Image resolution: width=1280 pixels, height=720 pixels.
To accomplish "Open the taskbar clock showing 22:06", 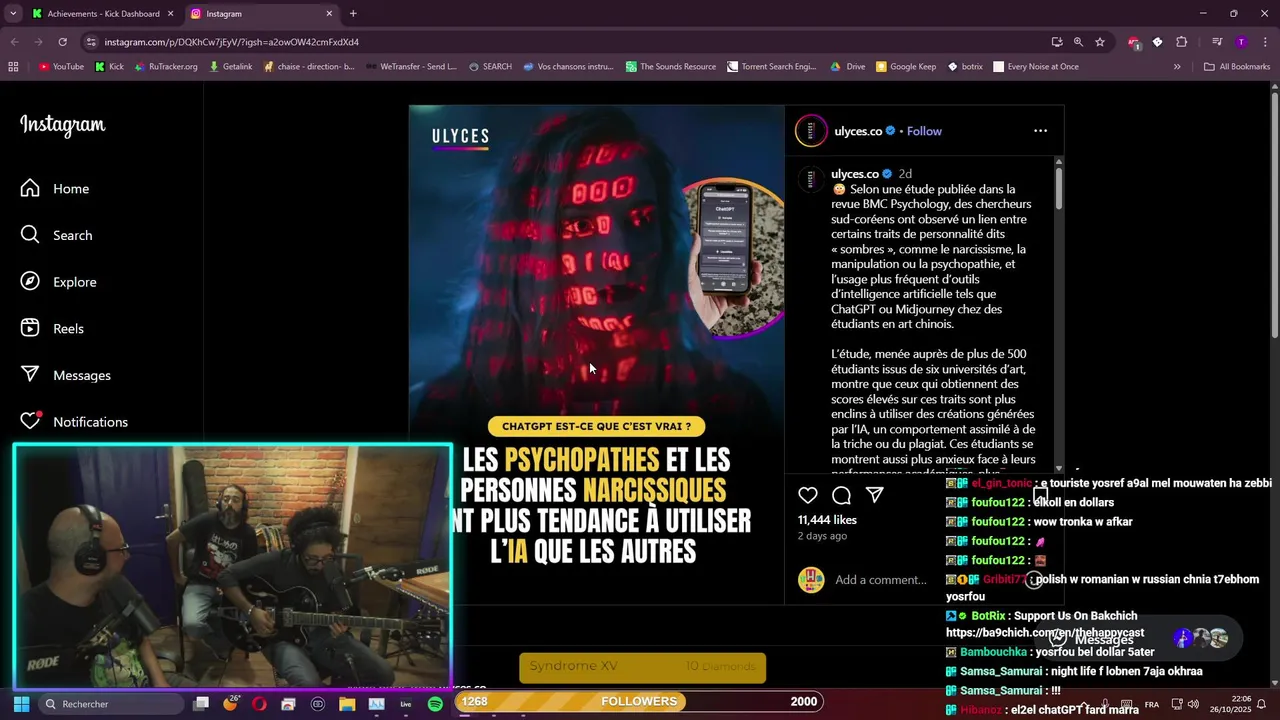I will (1233, 704).
